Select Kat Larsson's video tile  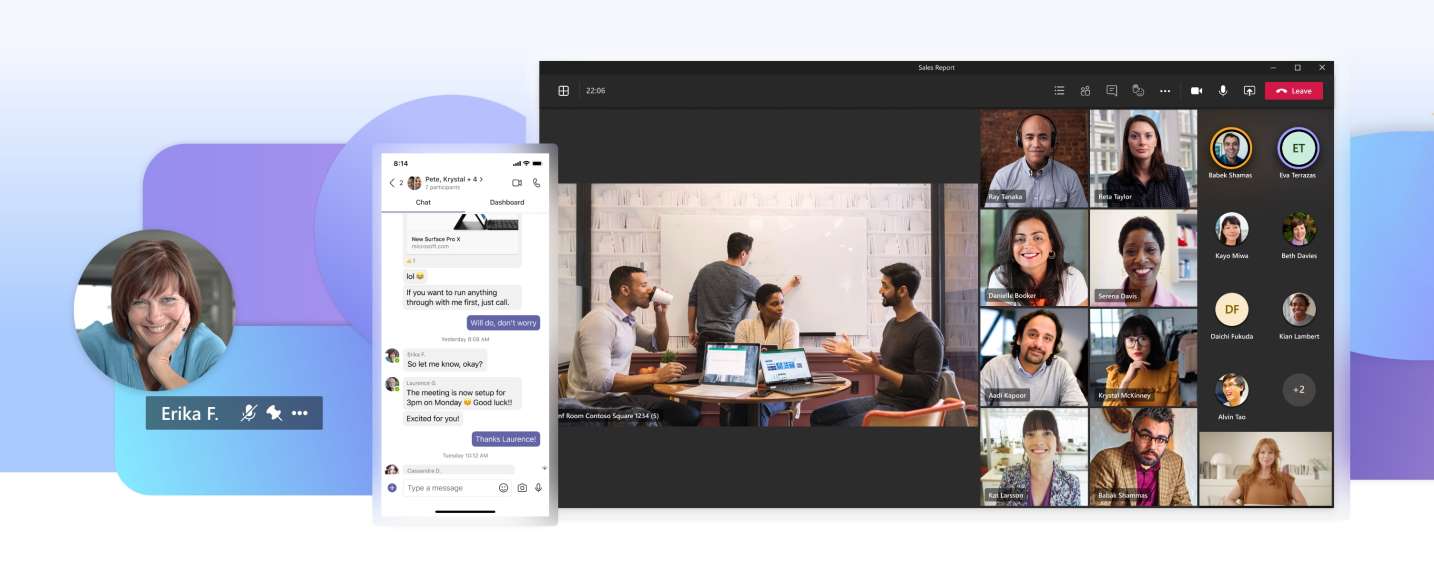1034,457
